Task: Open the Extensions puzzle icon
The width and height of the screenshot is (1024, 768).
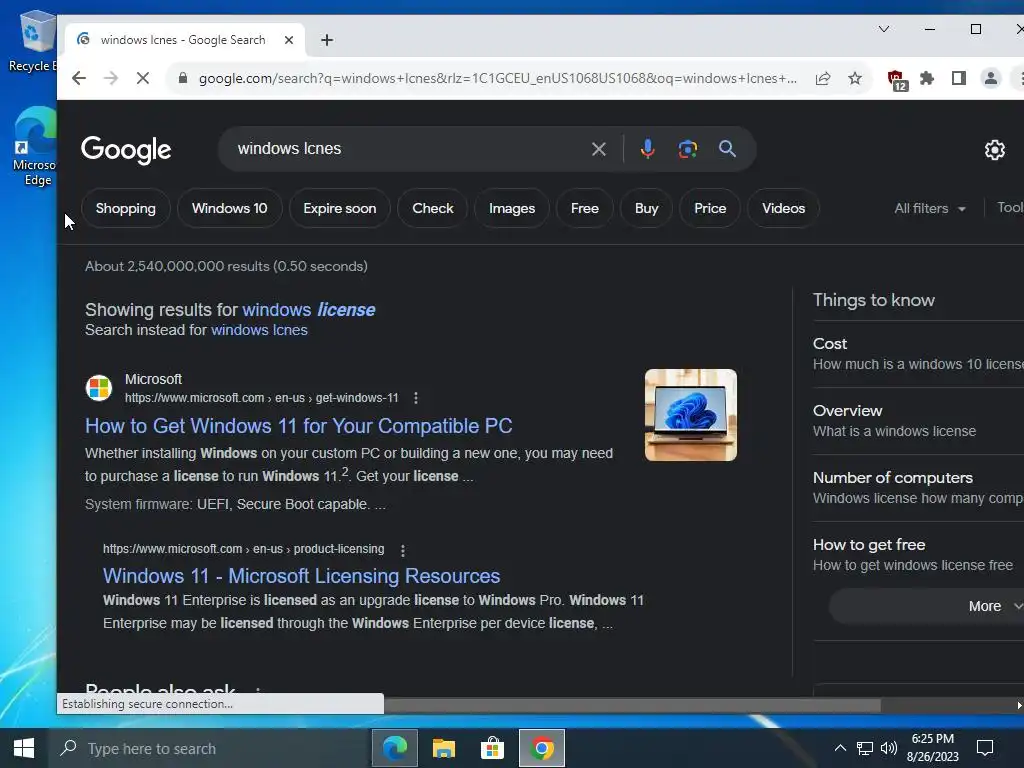Action: [927, 78]
